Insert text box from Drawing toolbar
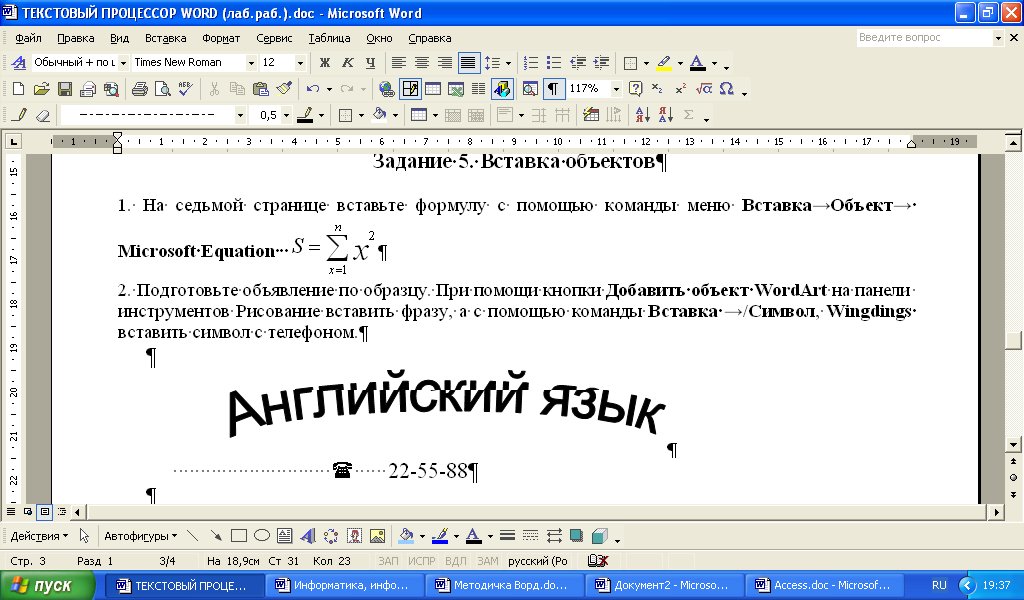This screenshot has width=1024, height=600. [285, 536]
